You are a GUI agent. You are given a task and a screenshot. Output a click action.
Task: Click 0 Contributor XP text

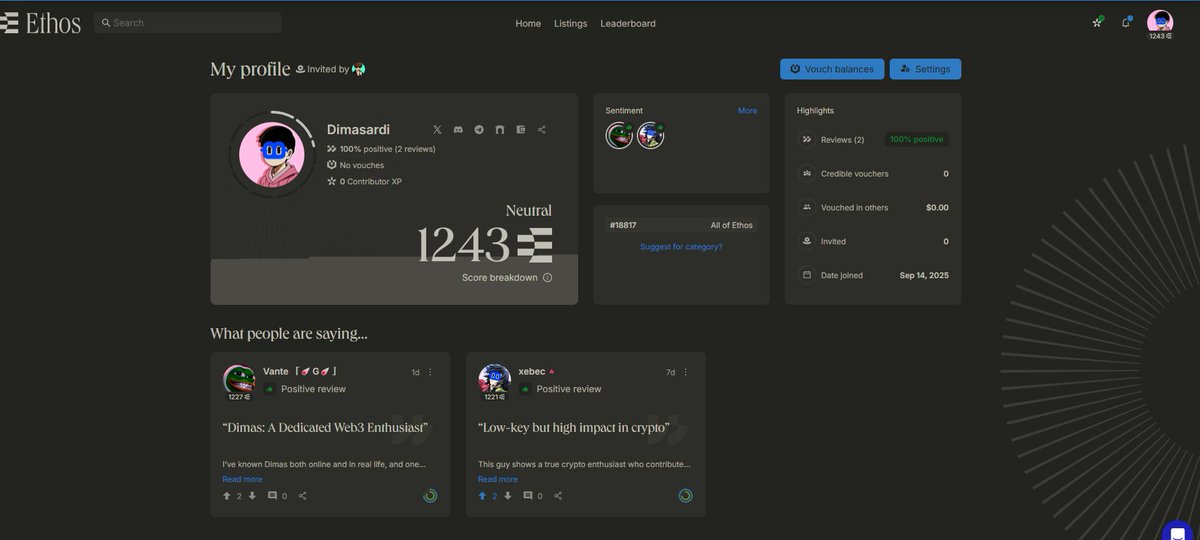pos(371,181)
